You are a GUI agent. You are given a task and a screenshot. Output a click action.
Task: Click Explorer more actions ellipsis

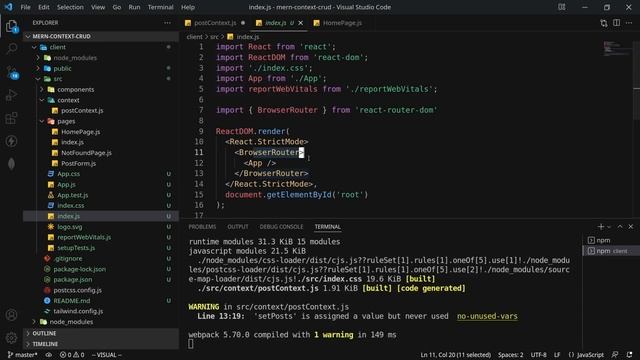(167, 23)
